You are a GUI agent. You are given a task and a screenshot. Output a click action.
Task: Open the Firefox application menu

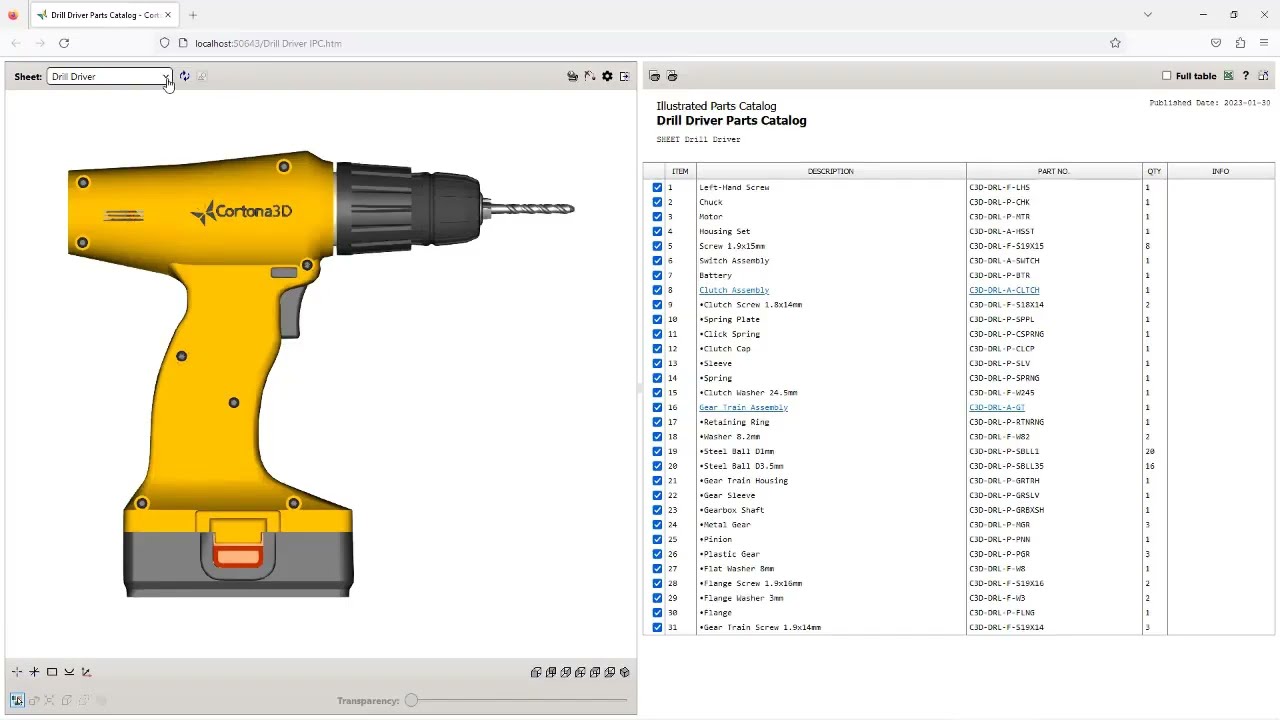click(1264, 43)
